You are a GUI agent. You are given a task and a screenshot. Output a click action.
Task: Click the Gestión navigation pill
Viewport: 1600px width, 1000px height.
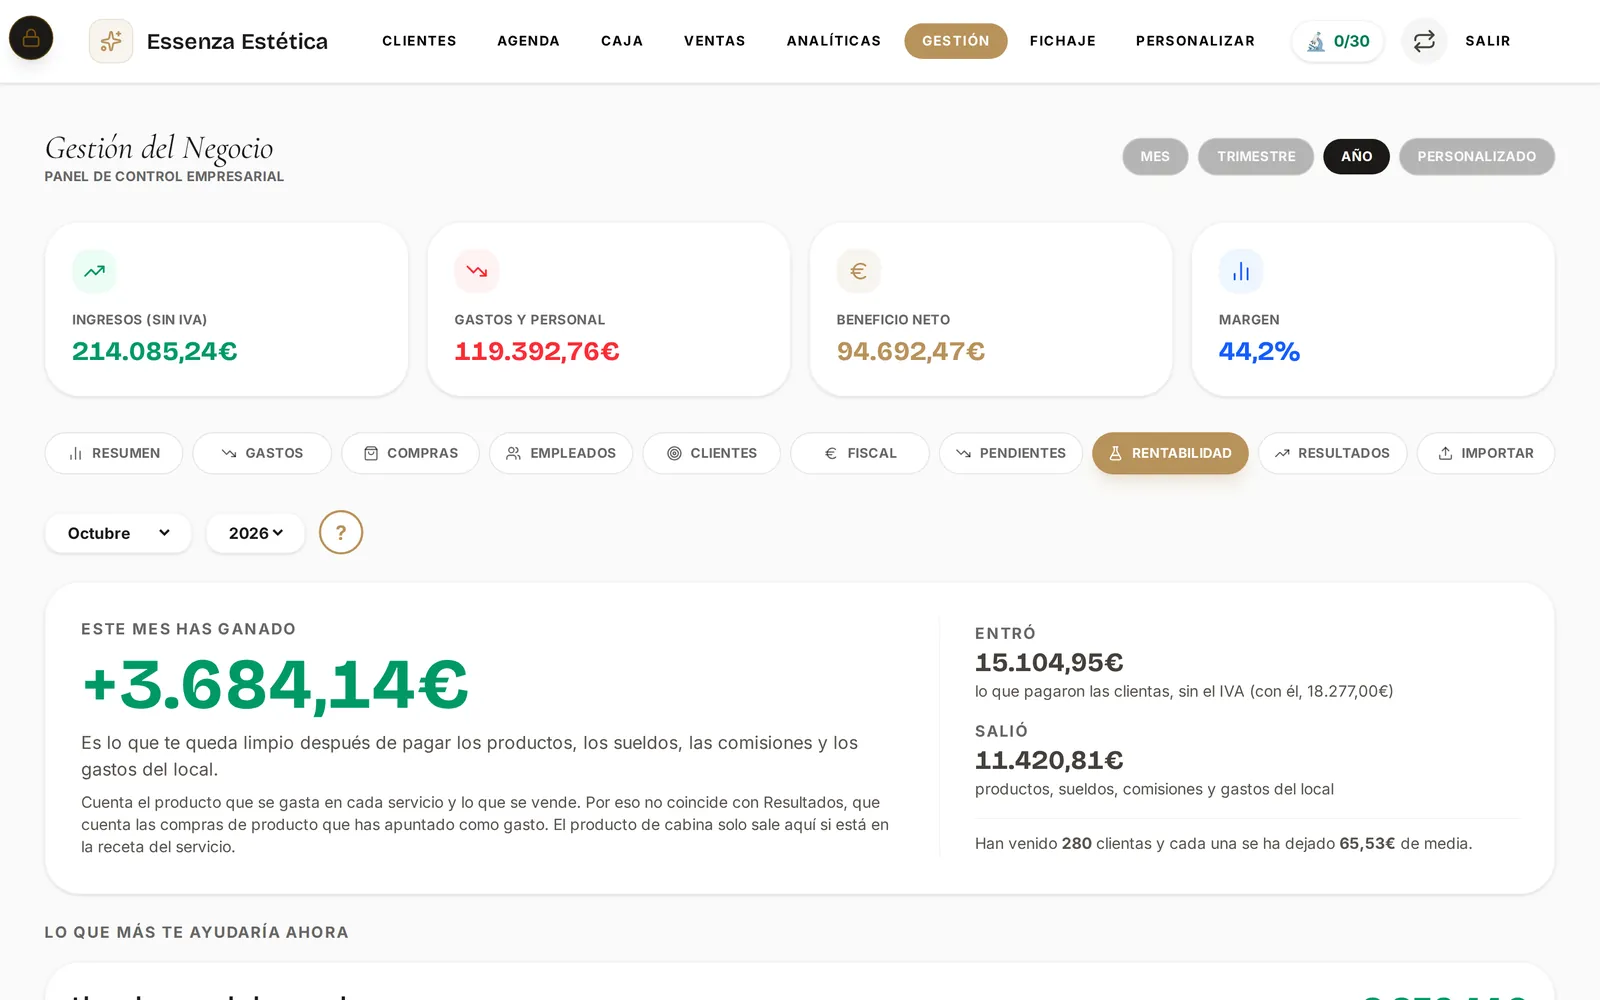pyautogui.click(x=956, y=41)
